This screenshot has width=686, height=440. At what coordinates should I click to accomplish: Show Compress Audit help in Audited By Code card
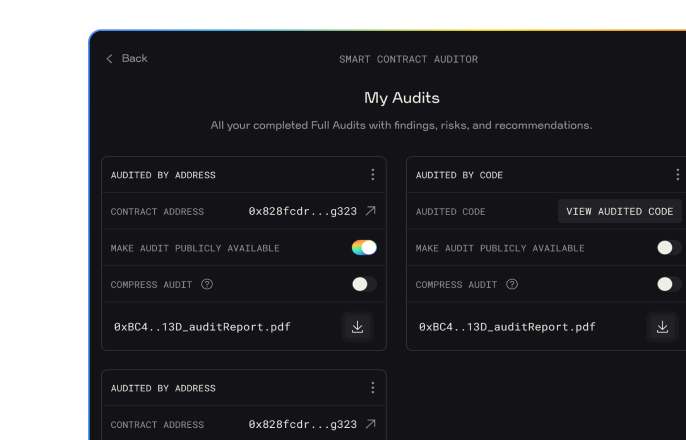tap(512, 284)
